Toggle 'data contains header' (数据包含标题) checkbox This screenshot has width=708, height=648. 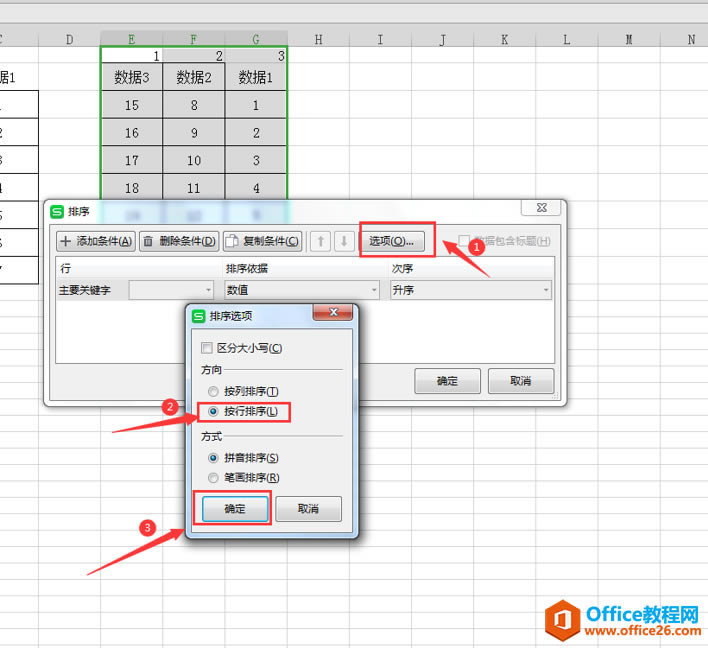tap(464, 240)
